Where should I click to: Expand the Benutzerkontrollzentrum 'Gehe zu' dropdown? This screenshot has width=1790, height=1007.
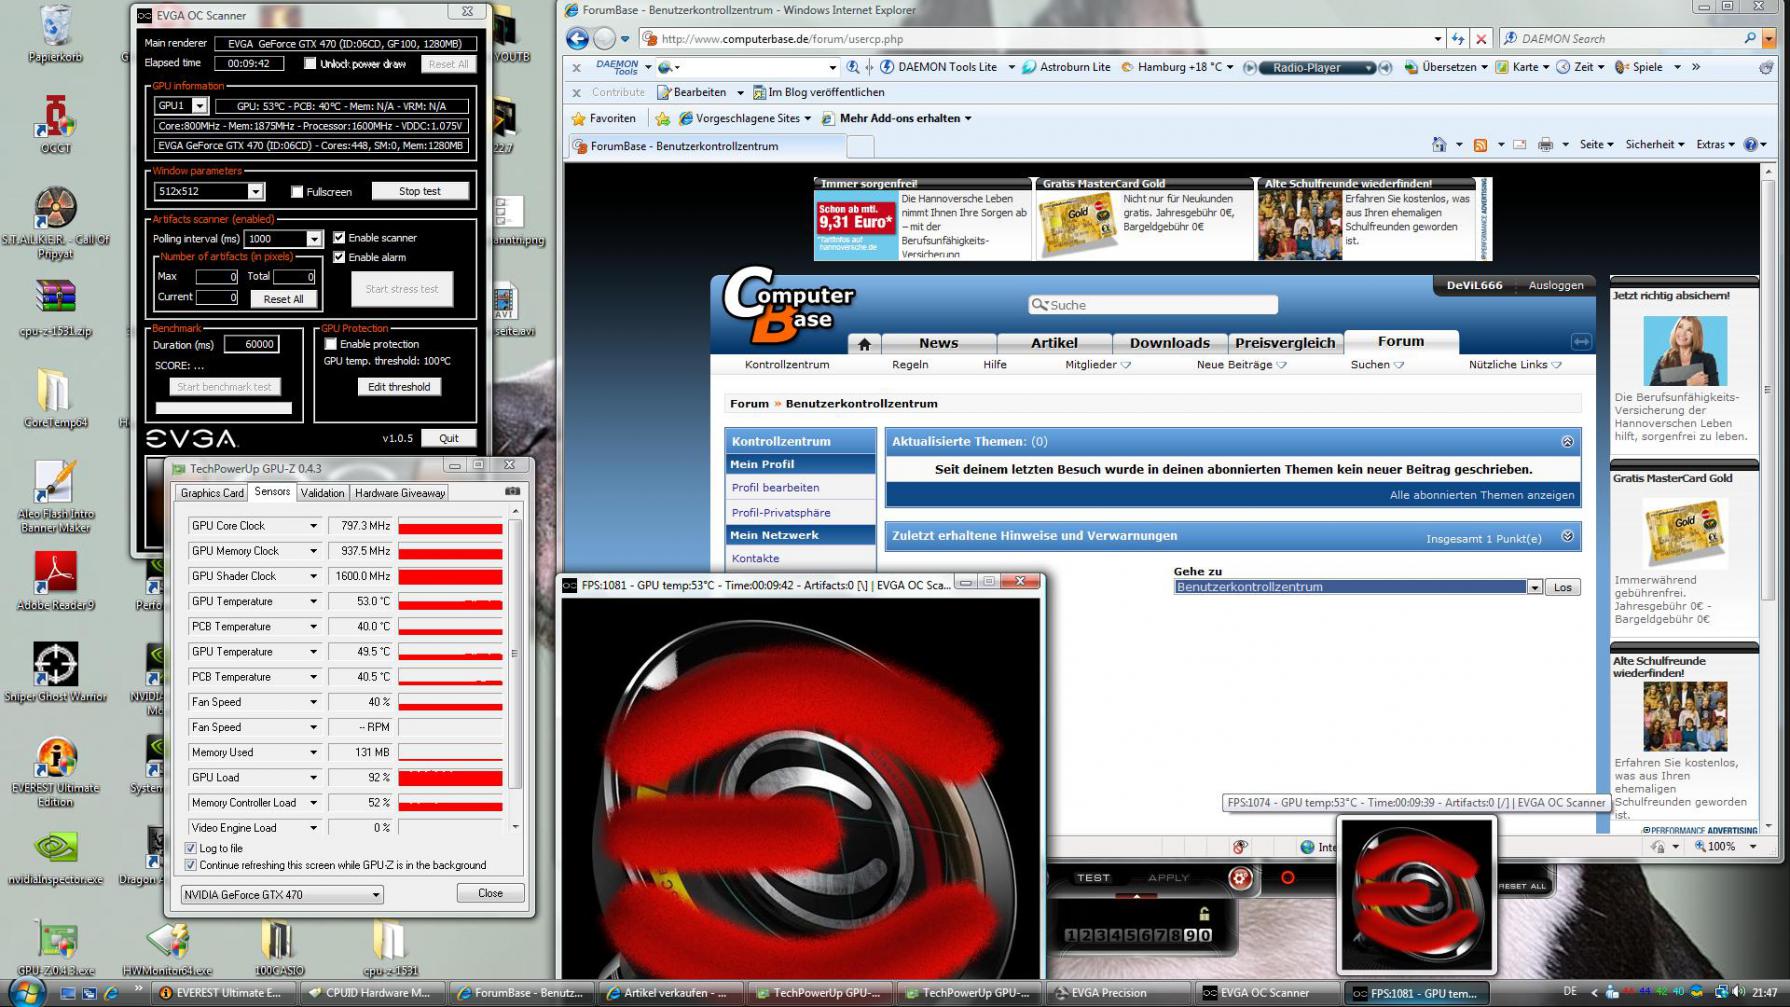[x=1534, y=587]
